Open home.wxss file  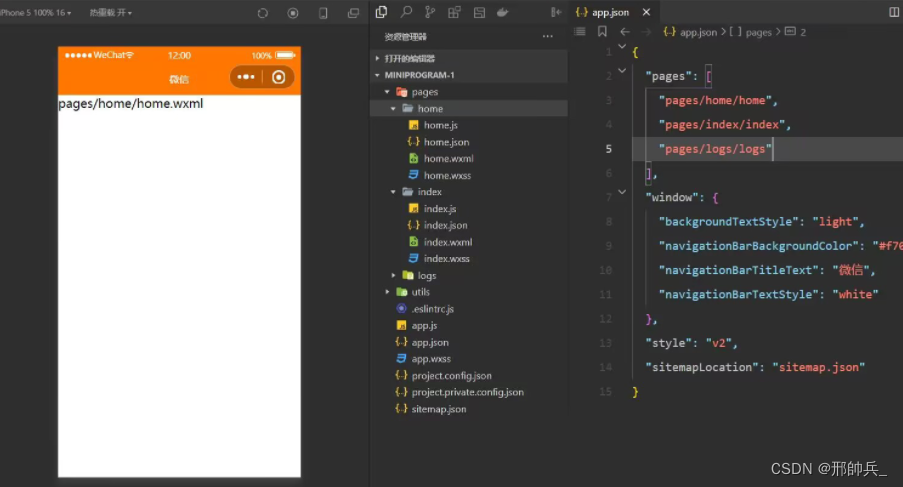pyautogui.click(x=447, y=175)
